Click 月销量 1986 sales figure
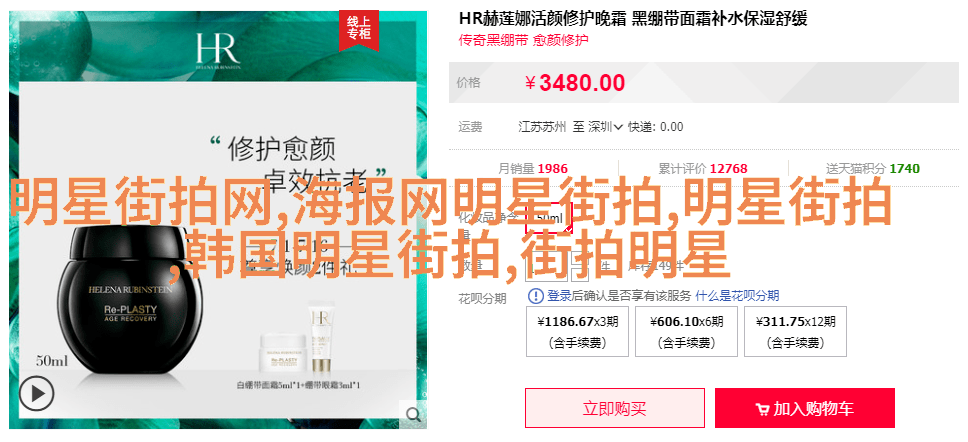 coord(533,169)
